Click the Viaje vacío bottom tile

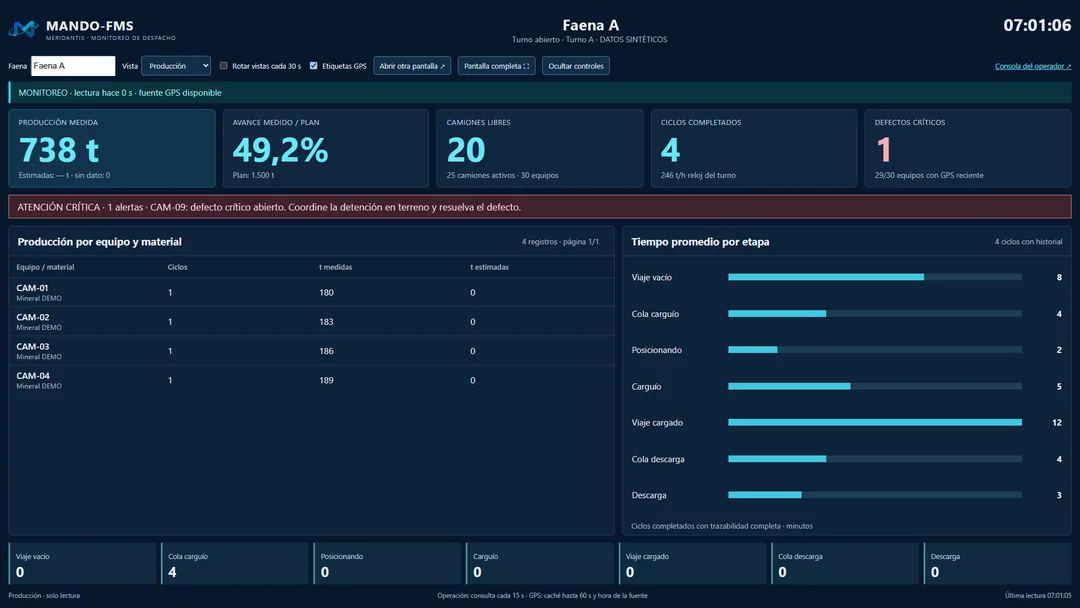coord(83,564)
